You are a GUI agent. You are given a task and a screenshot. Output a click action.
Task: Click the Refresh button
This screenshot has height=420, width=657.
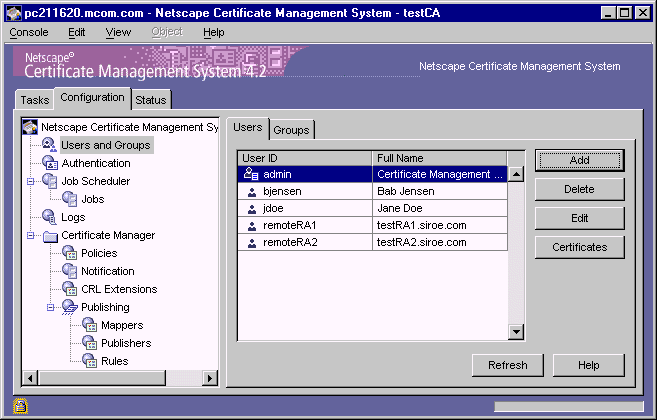click(x=508, y=366)
